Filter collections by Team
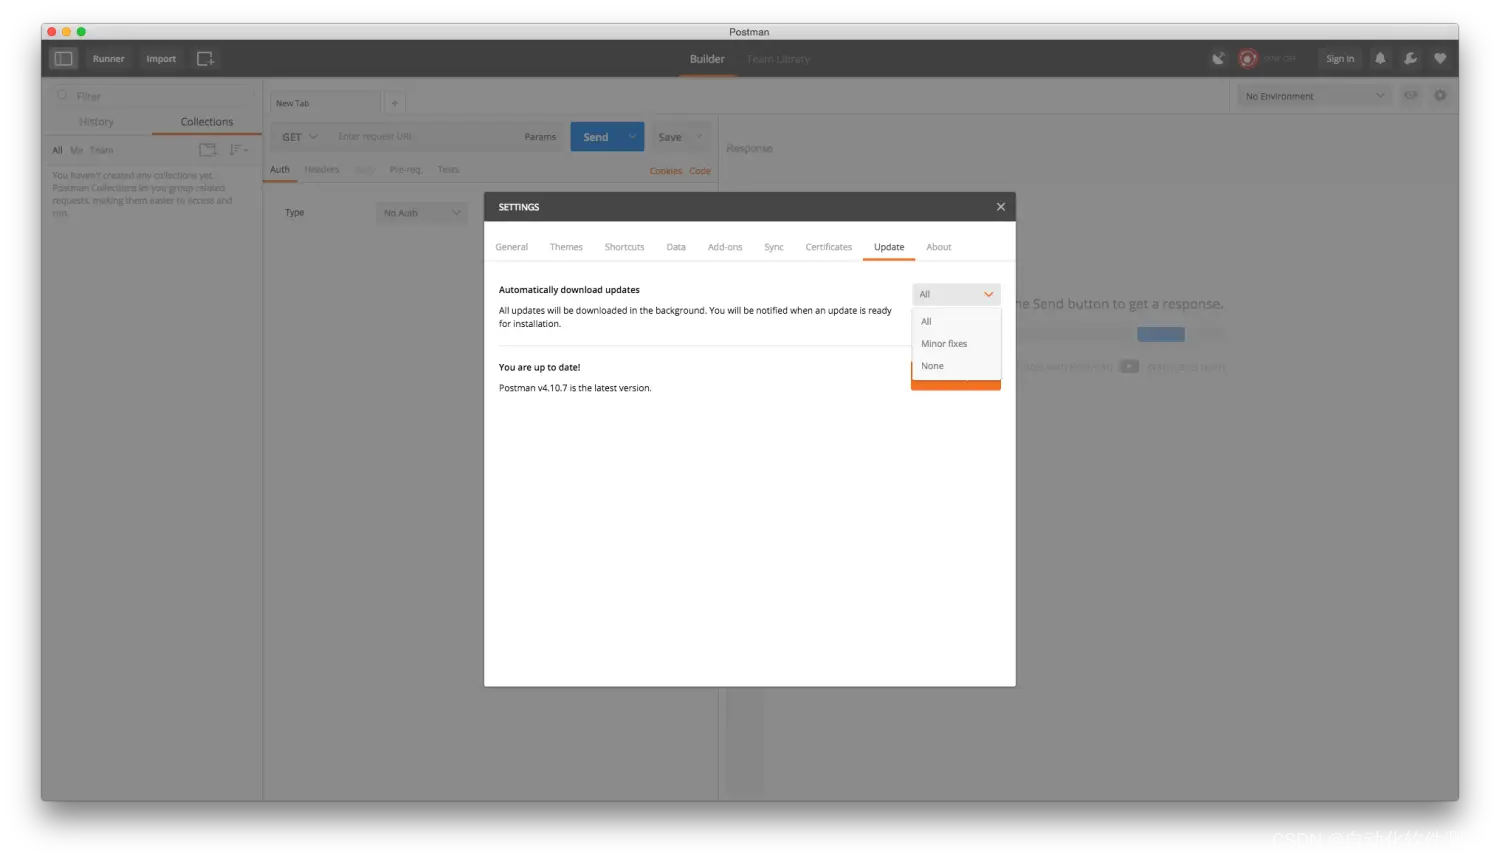This screenshot has width=1500, height=860. point(101,151)
